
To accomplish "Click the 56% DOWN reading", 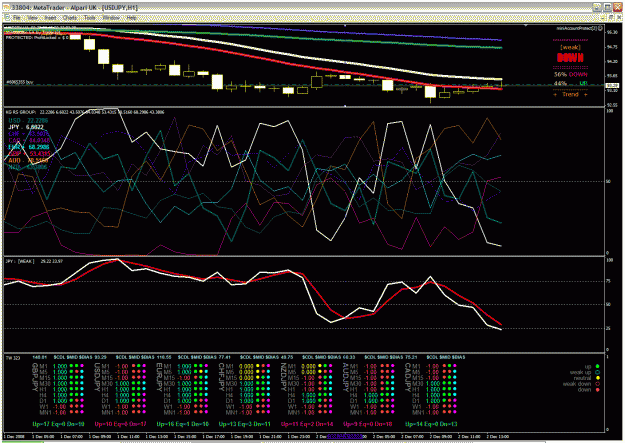I will coord(570,75).
